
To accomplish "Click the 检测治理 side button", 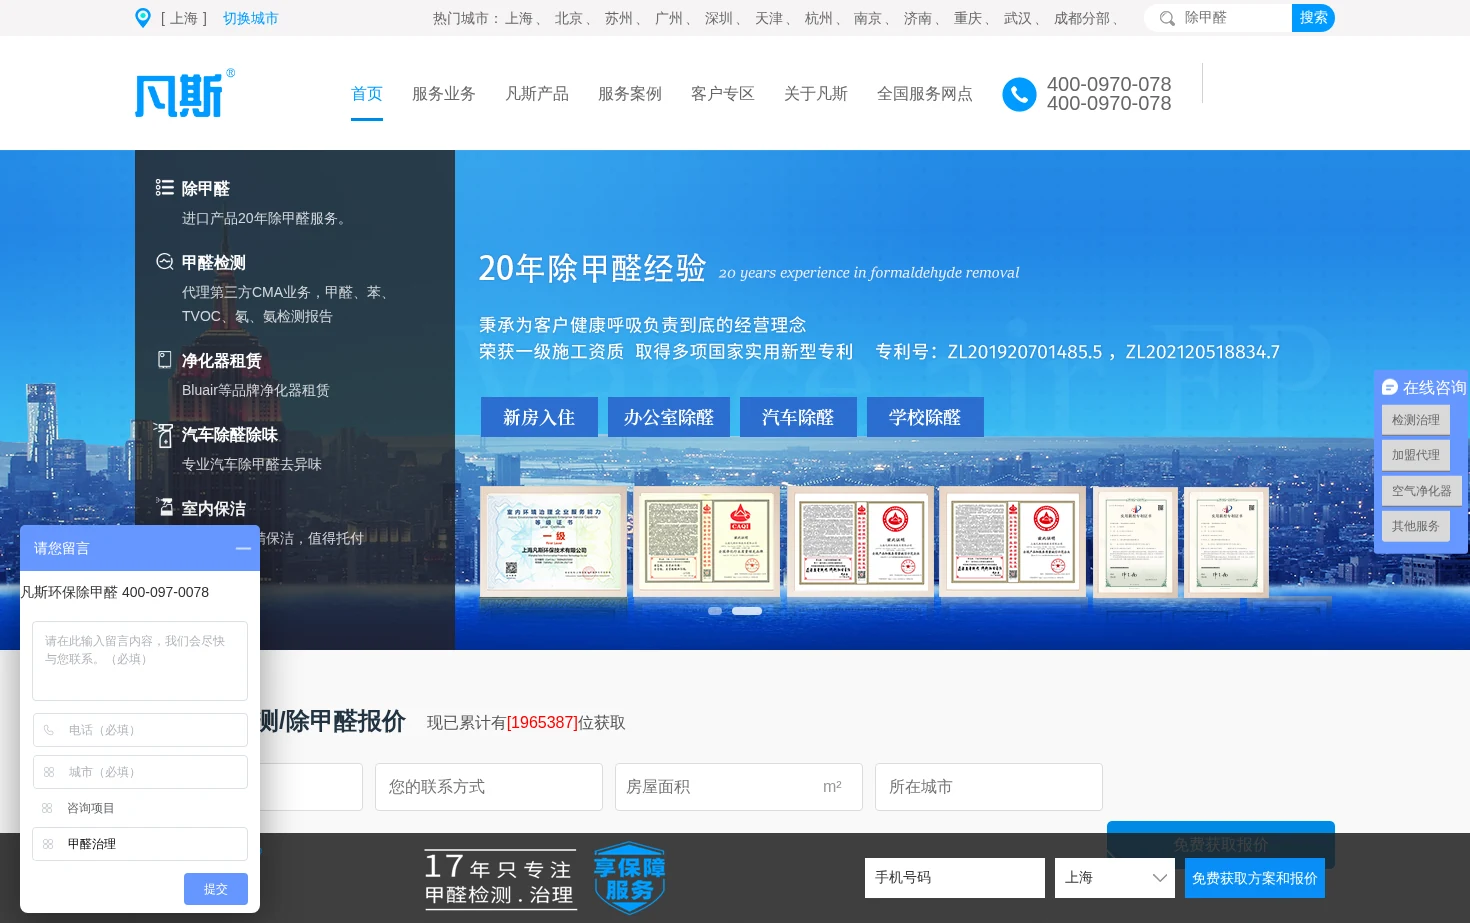I will point(1416,420).
